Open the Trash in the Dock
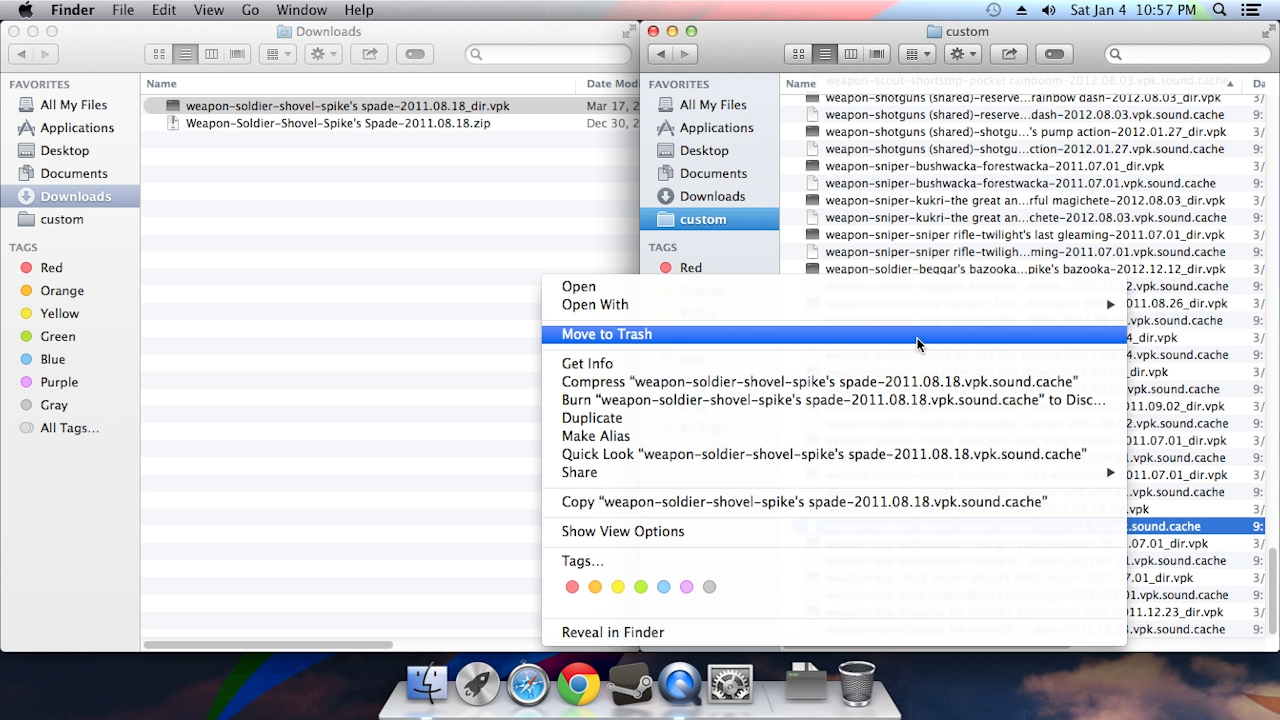The width and height of the screenshot is (1280, 720). point(857,684)
